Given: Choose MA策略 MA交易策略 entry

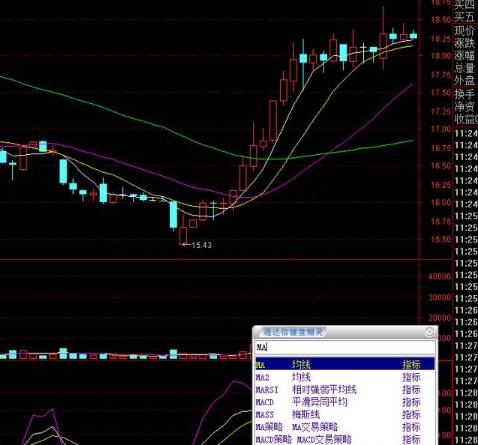Looking at the screenshot, I should [345, 427].
